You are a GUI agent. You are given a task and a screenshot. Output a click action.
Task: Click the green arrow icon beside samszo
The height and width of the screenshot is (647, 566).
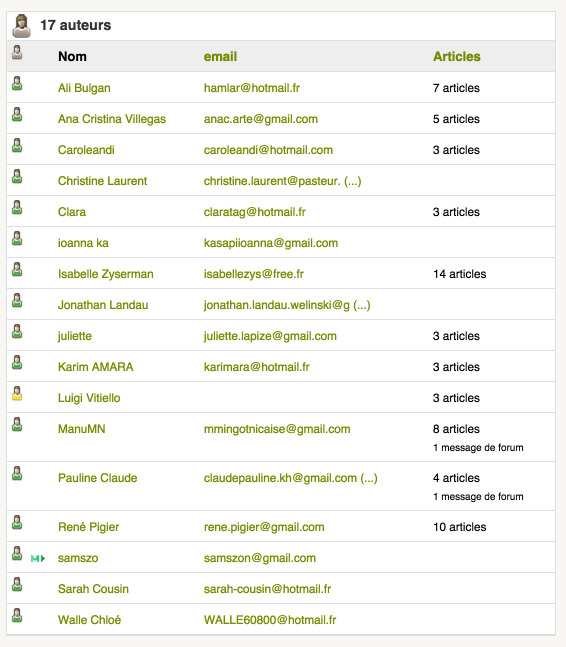(x=38, y=558)
